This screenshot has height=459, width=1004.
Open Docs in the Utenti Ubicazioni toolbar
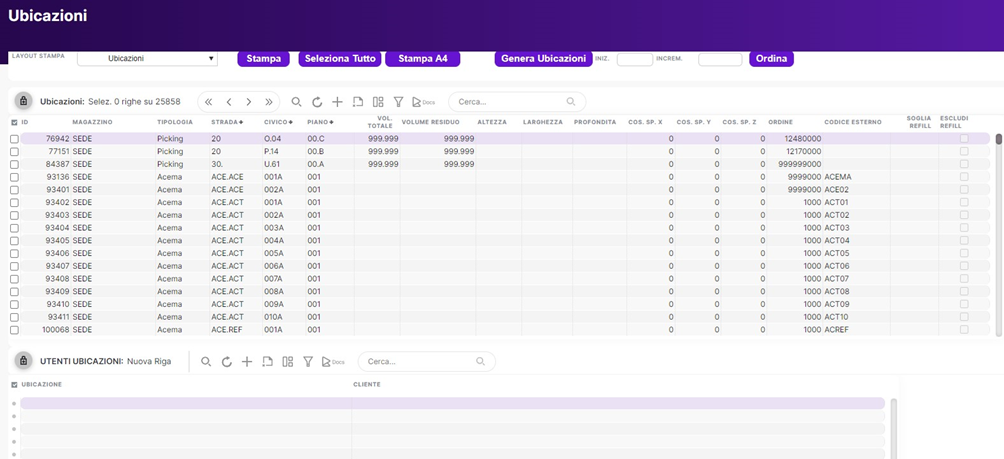click(x=333, y=362)
